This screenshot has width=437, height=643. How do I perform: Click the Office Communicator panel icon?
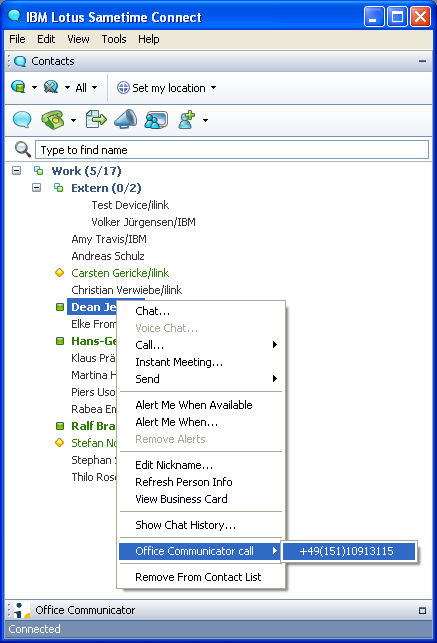coord(21,610)
